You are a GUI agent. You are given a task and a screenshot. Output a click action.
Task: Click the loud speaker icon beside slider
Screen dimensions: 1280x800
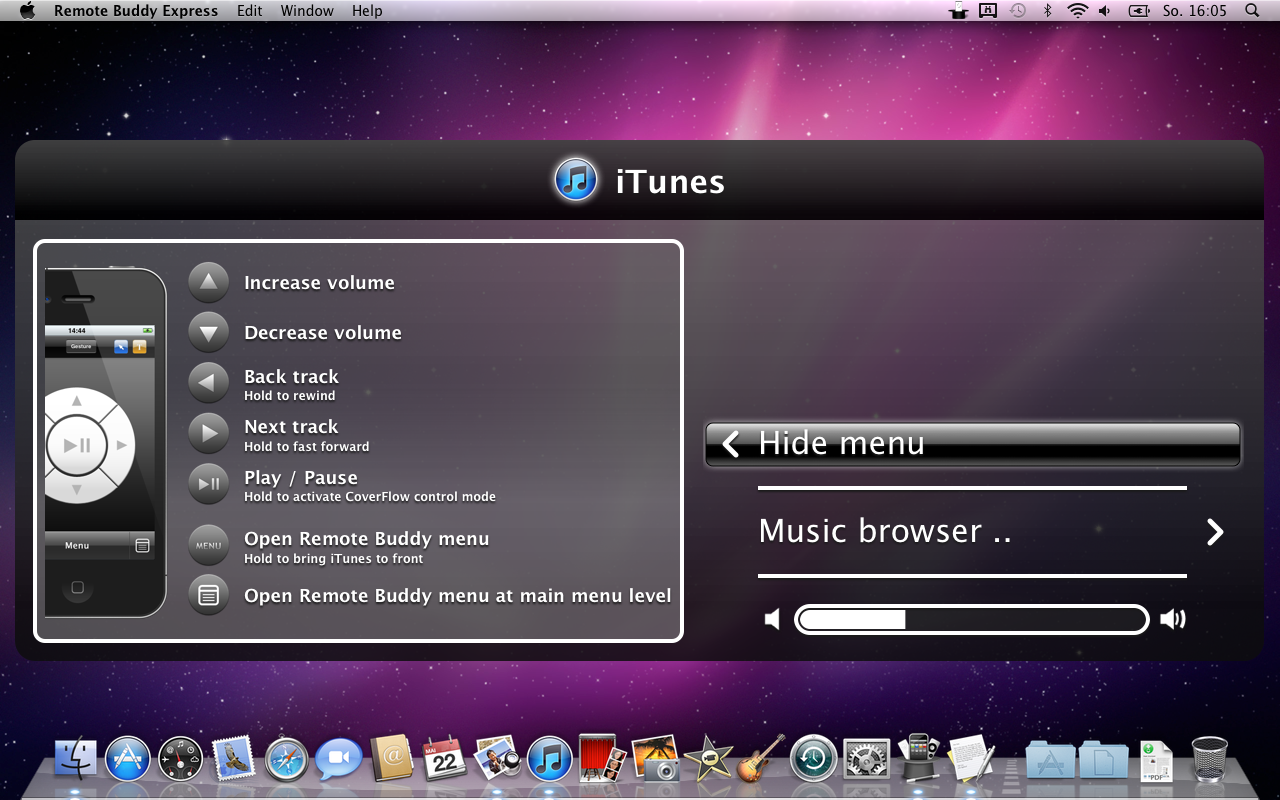point(1173,620)
